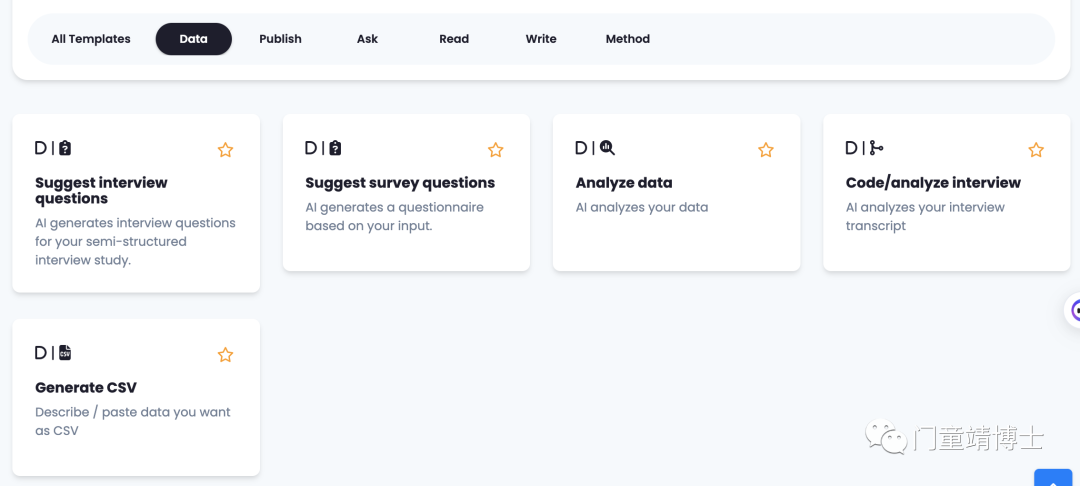Favorite the Suggest interview questions template star
This screenshot has width=1080, height=486.
(x=225, y=150)
